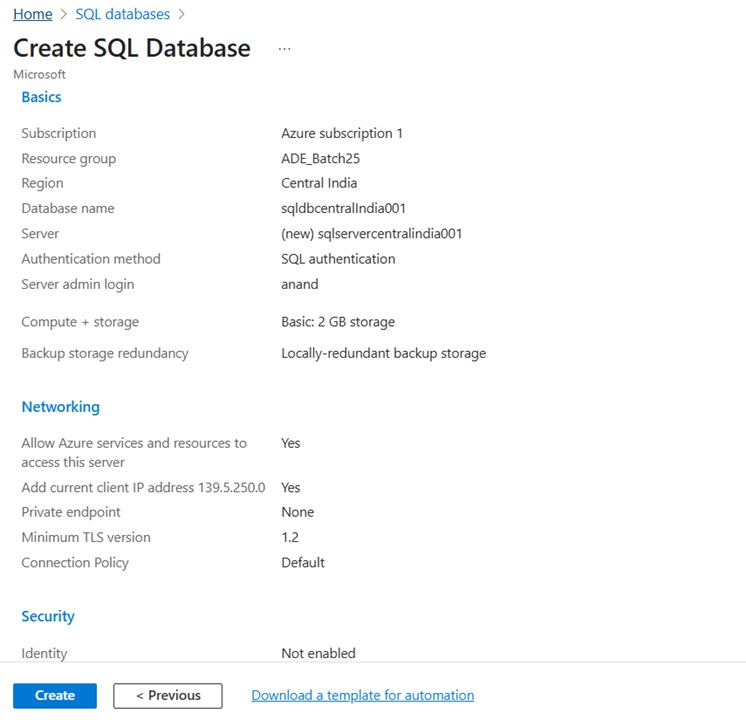746x720 pixels.
Task: Click the Minimum TLS version label
Action: [86, 537]
